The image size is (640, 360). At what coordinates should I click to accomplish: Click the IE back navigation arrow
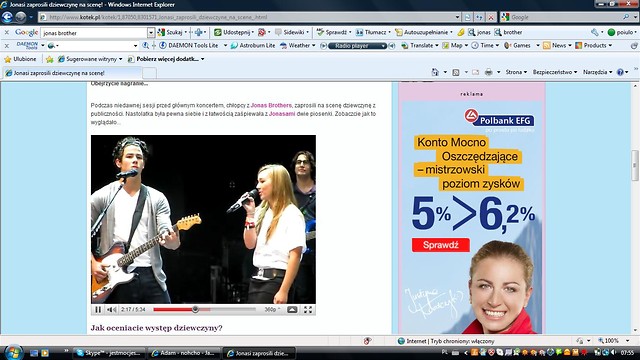point(7,17)
